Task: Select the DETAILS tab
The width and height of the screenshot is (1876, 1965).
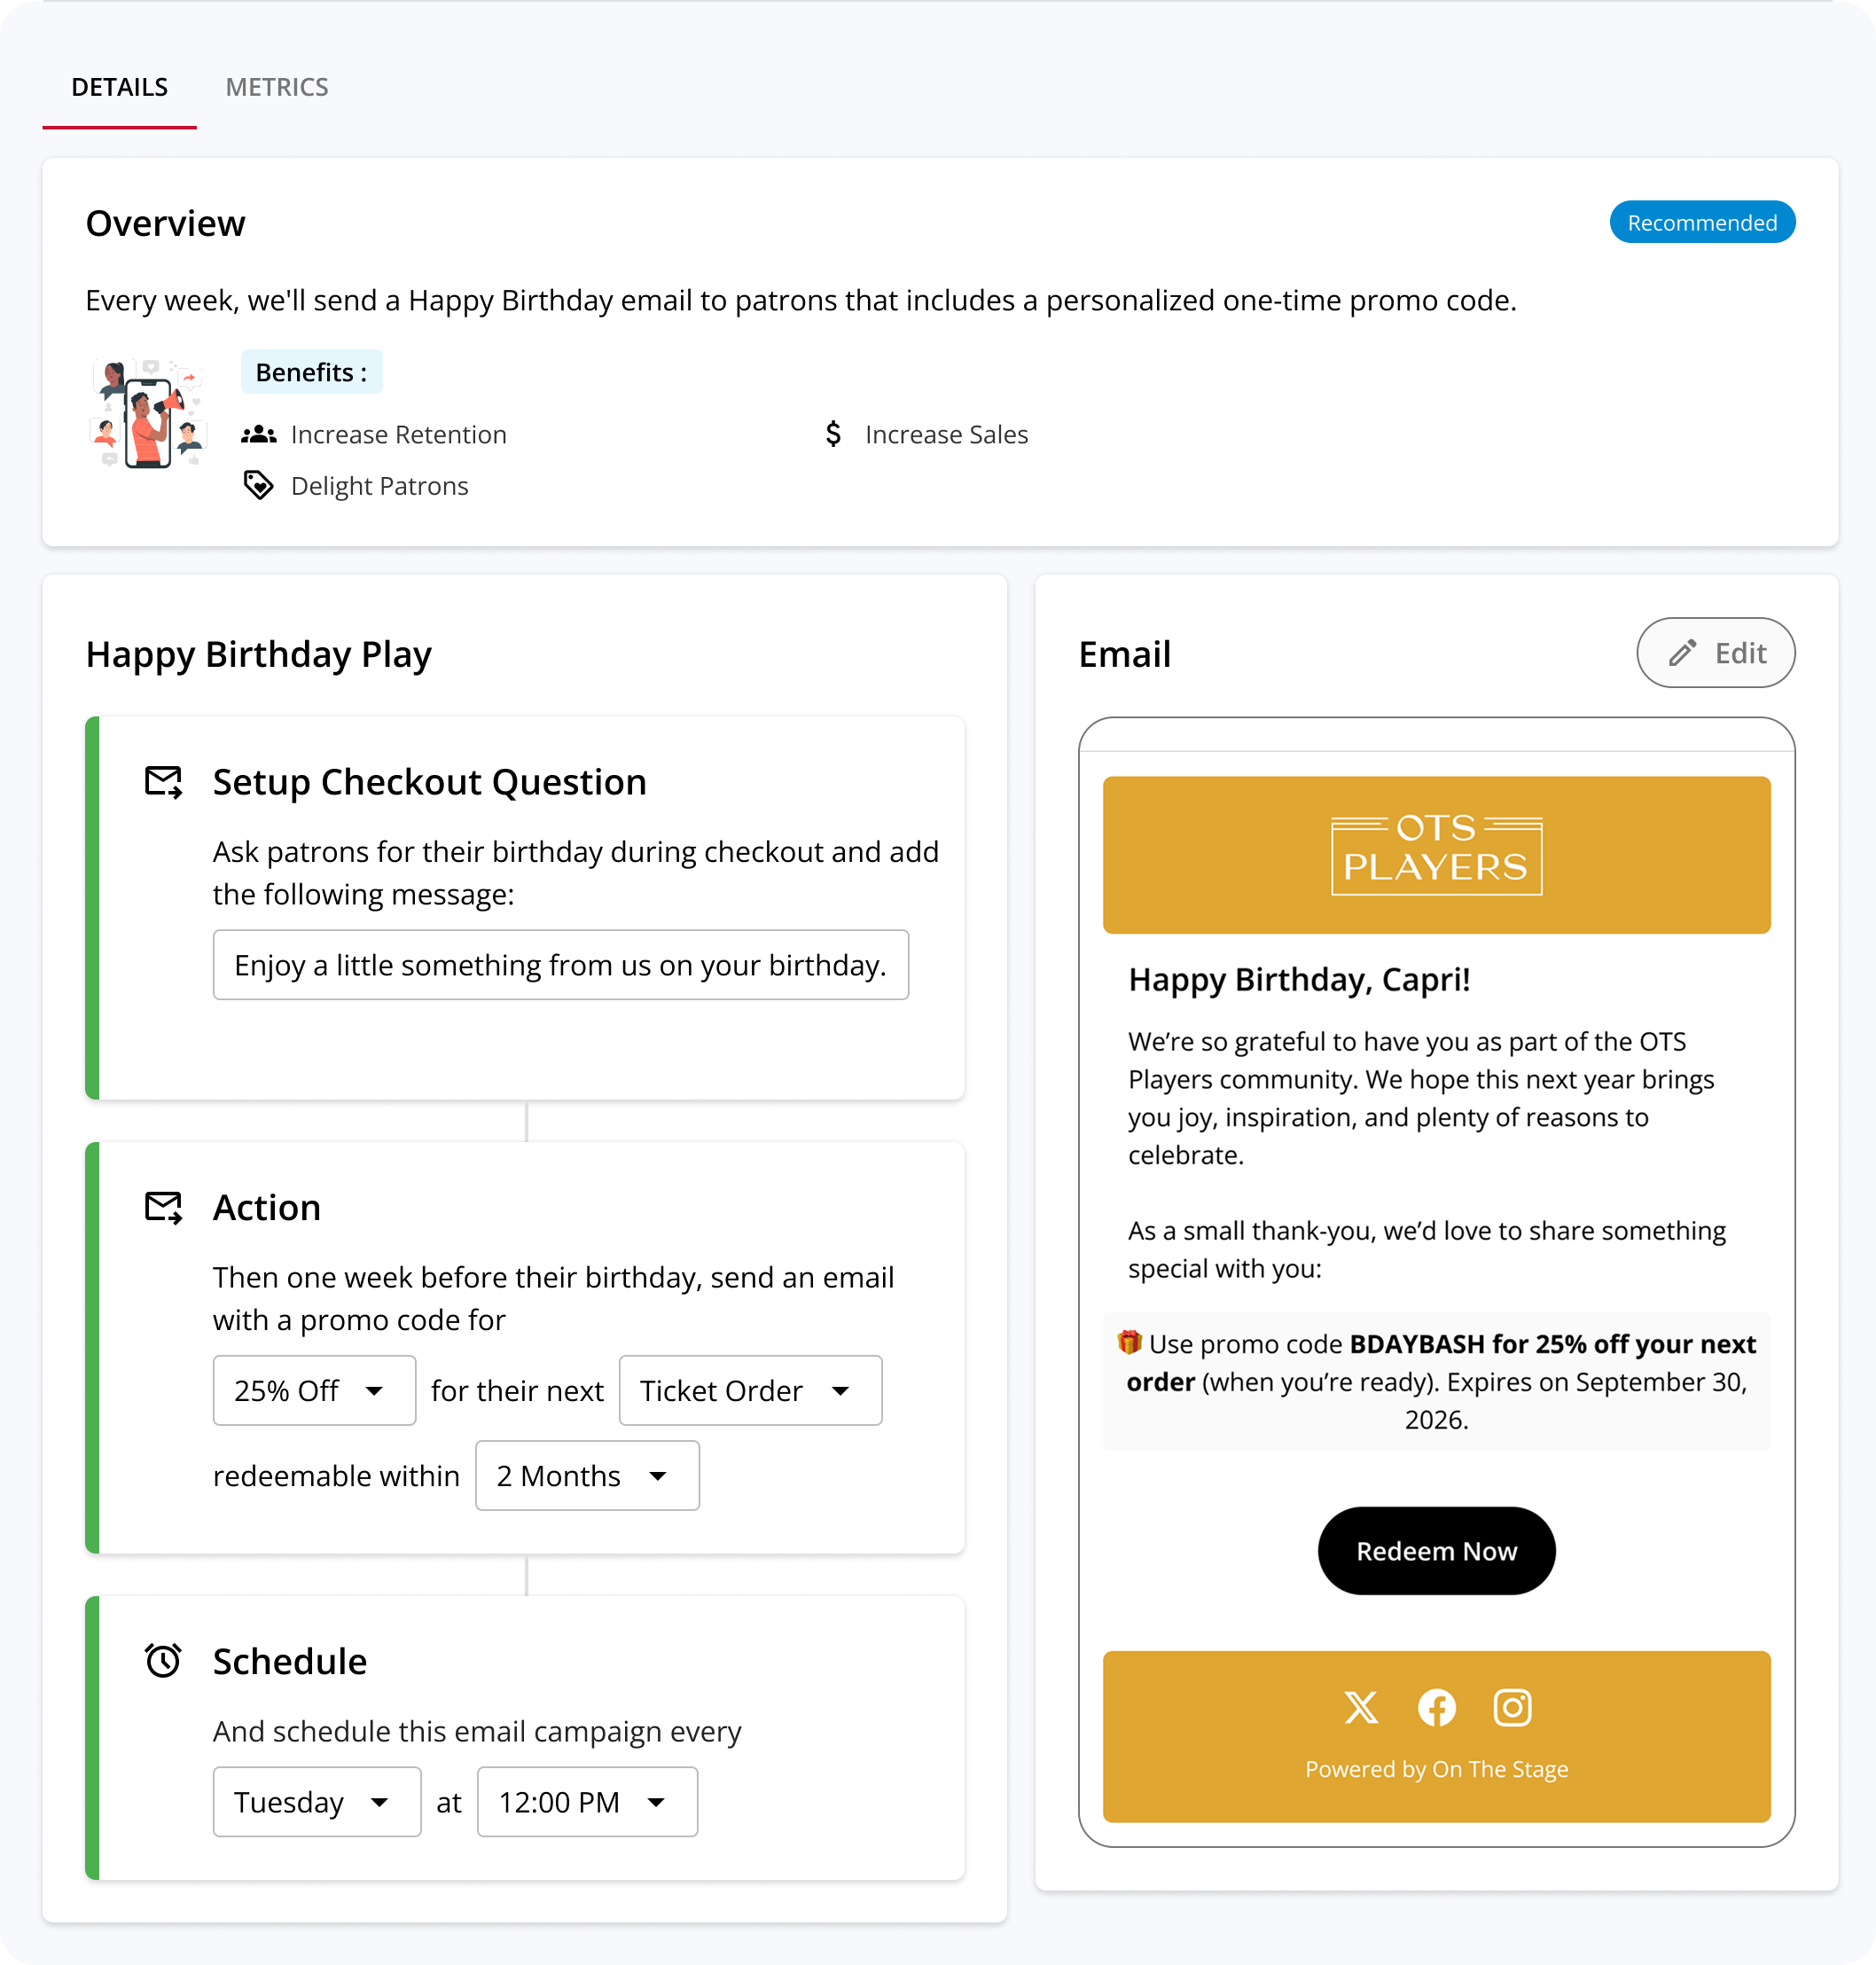Action: (x=119, y=87)
